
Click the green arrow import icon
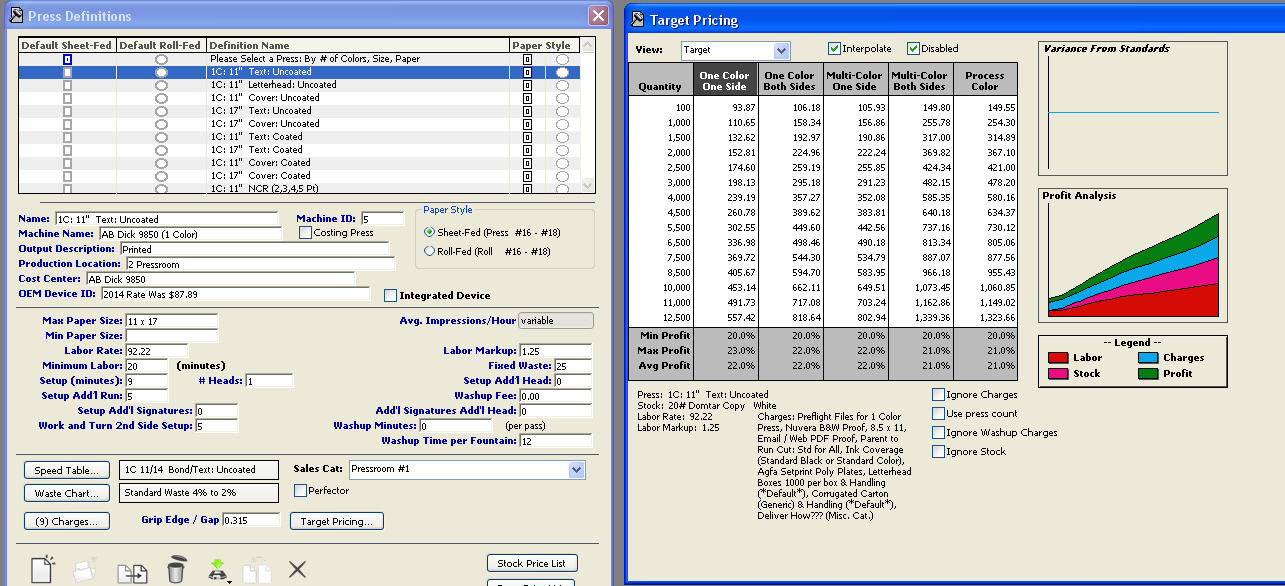216,570
